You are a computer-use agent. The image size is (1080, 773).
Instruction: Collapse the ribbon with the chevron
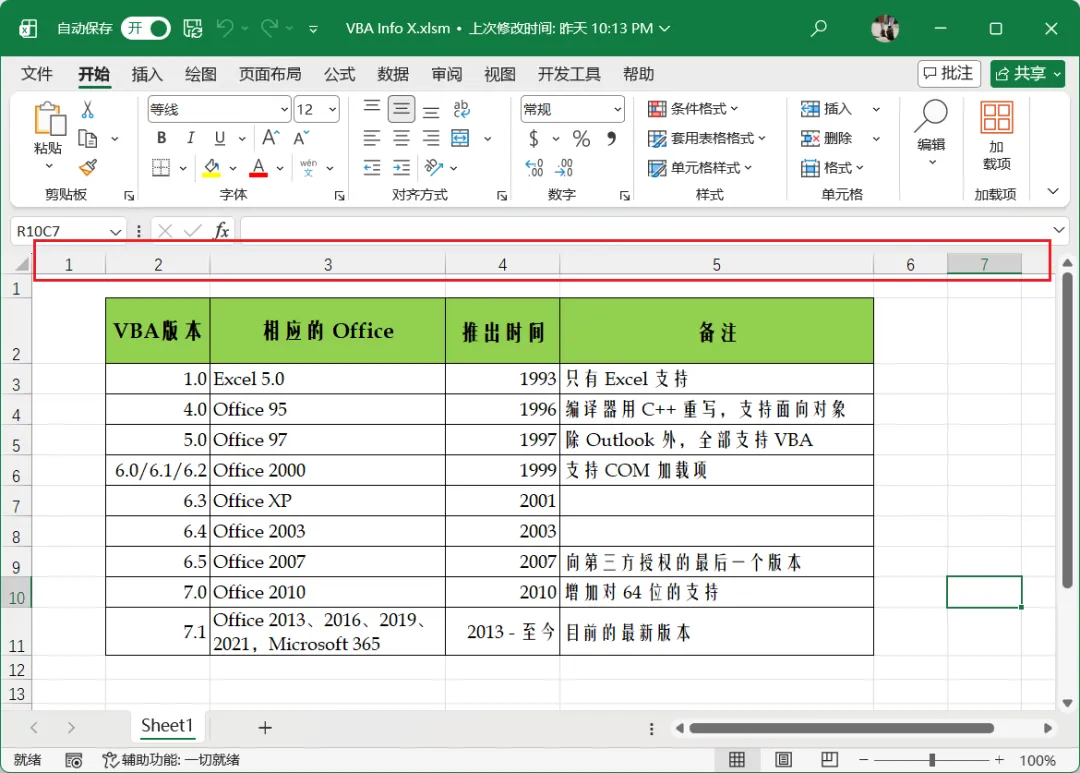1053,192
